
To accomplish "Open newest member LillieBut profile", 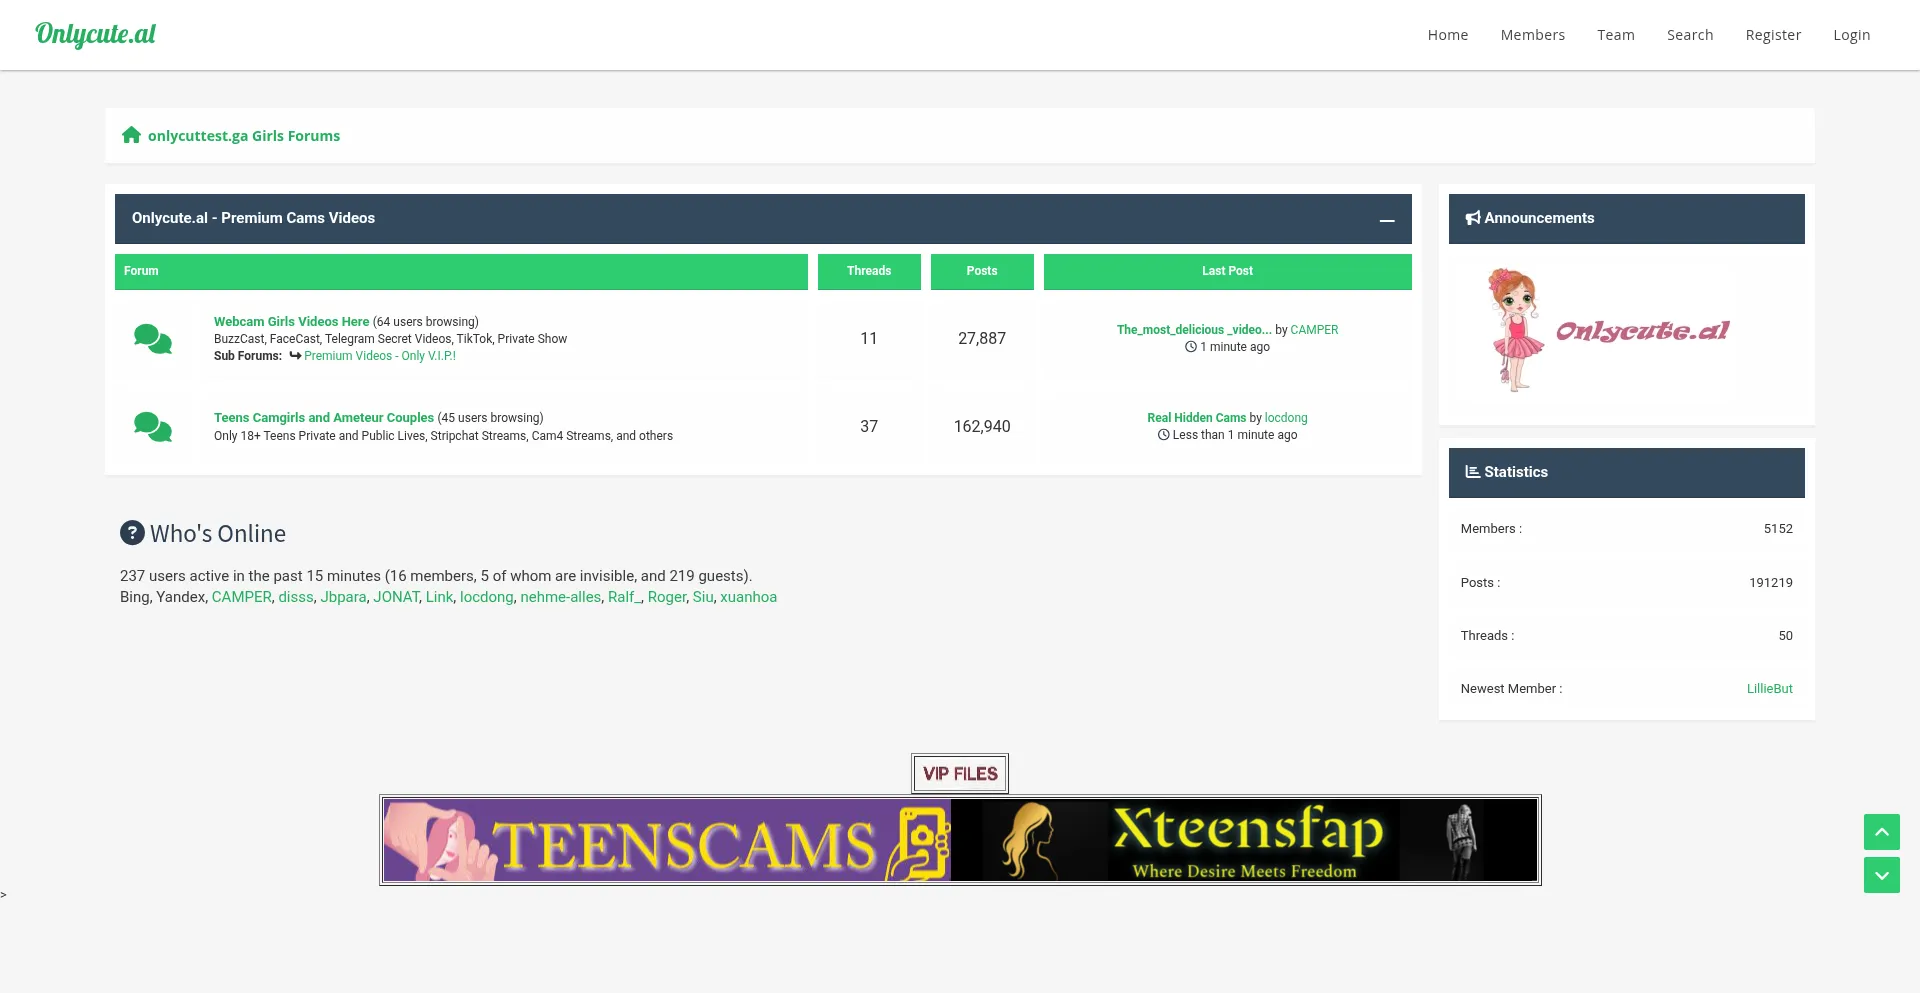I will coord(1769,689).
